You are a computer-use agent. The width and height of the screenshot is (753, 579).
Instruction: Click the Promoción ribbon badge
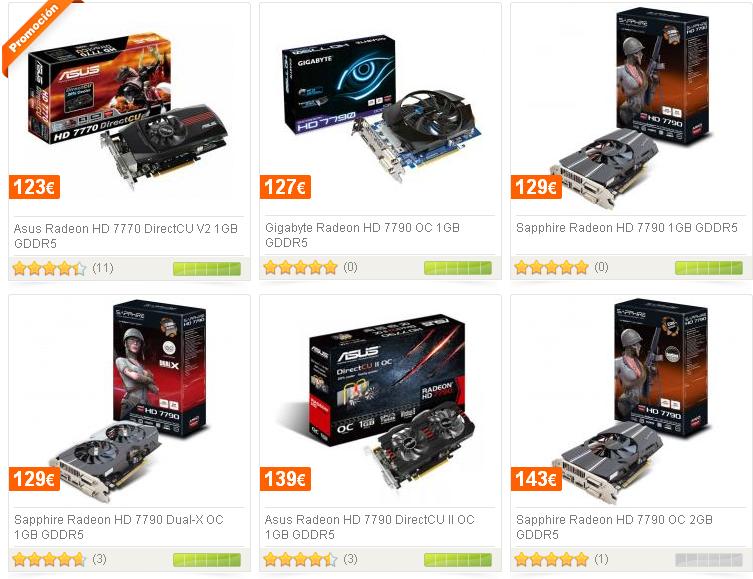[34, 28]
